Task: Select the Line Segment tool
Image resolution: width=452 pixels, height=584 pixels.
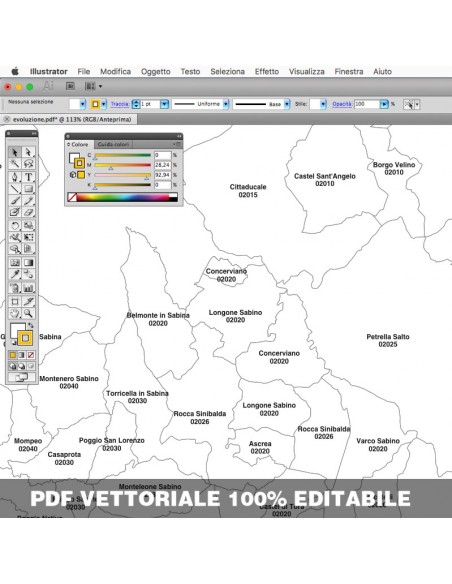Action: (15, 189)
